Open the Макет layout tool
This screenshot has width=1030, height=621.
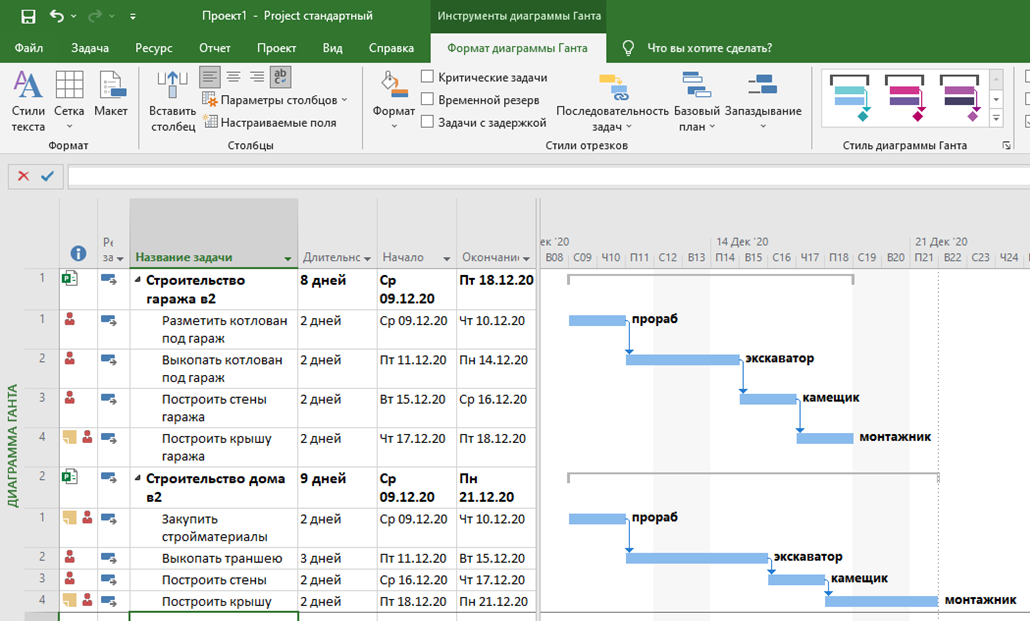[x=110, y=94]
